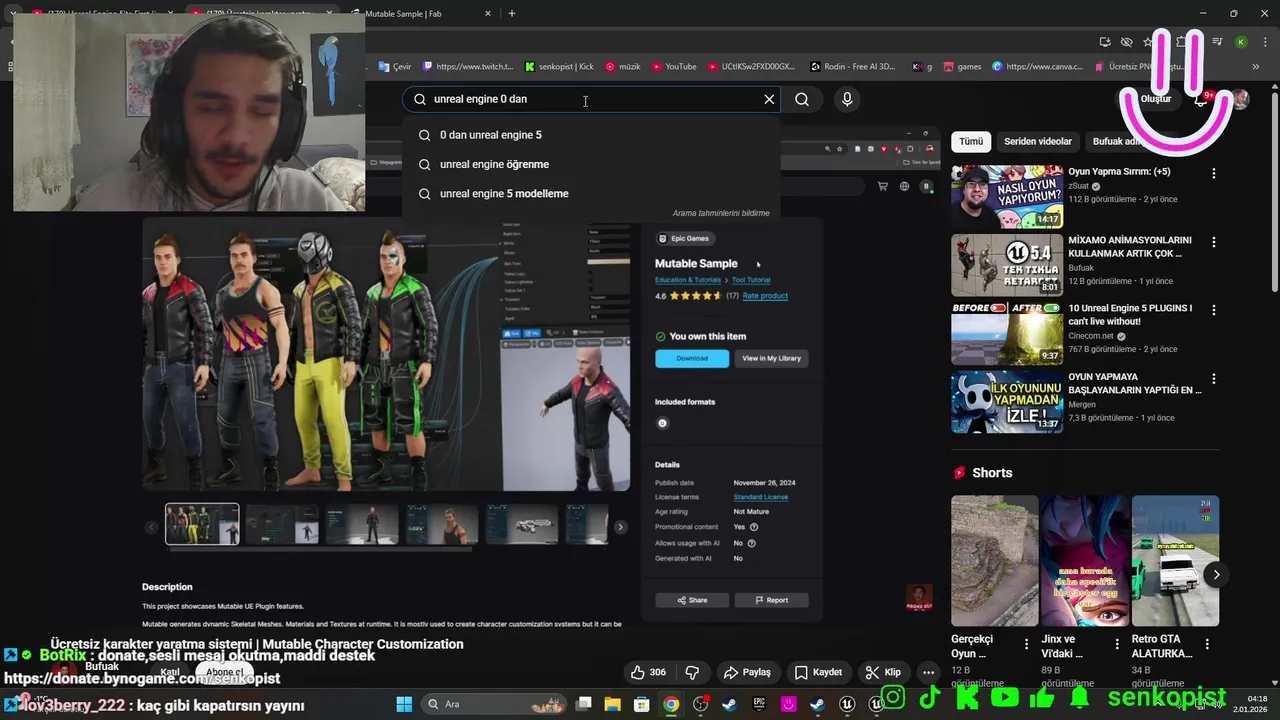Like the video with 306 likes
Viewport: 1280px width, 720px height.
[x=647, y=672]
